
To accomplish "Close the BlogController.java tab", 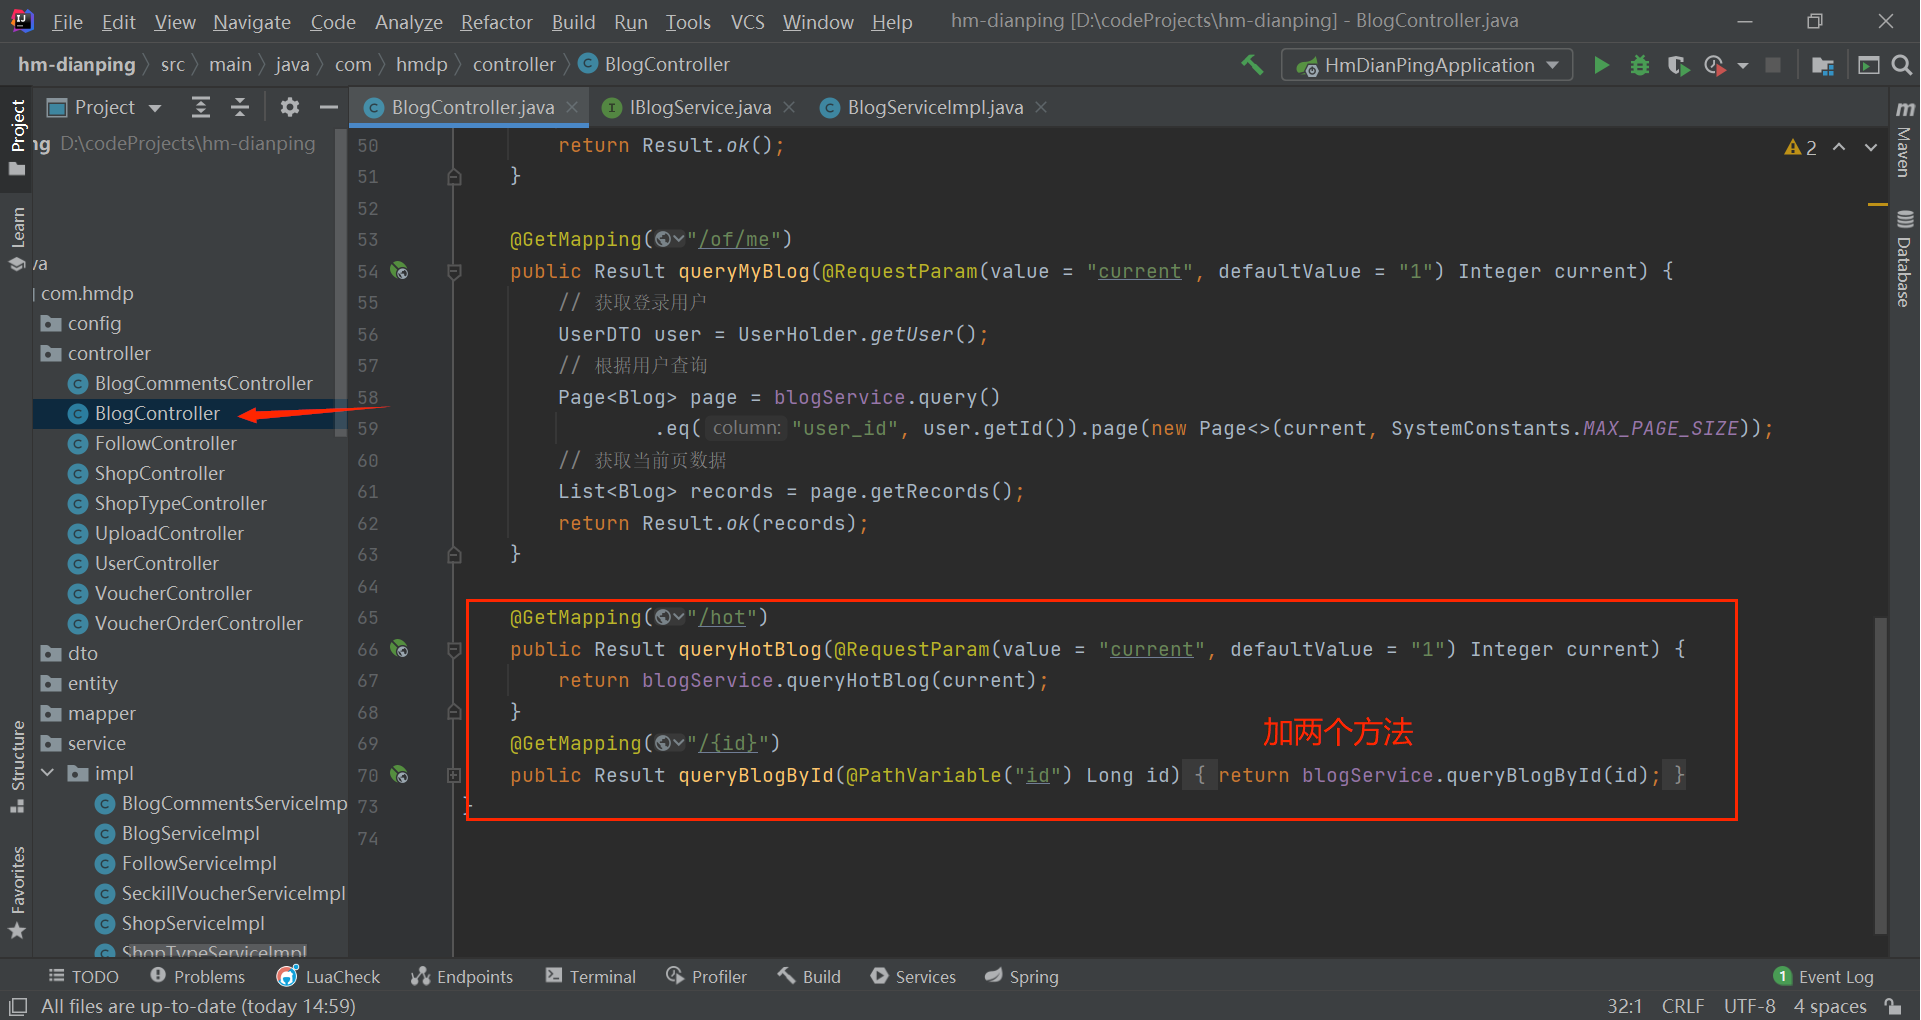I will [x=572, y=107].
